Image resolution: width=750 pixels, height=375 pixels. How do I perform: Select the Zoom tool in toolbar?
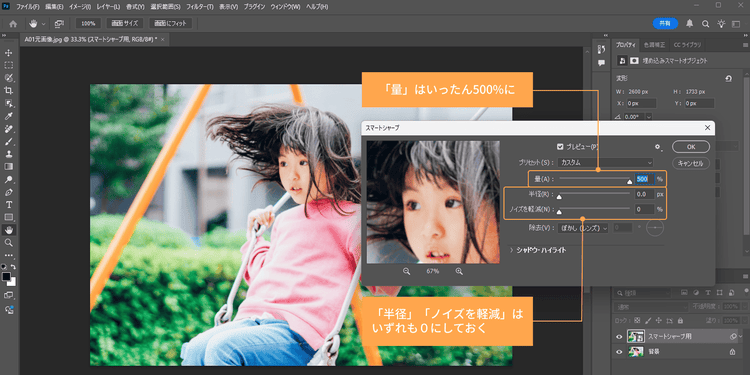pos(9,243)
